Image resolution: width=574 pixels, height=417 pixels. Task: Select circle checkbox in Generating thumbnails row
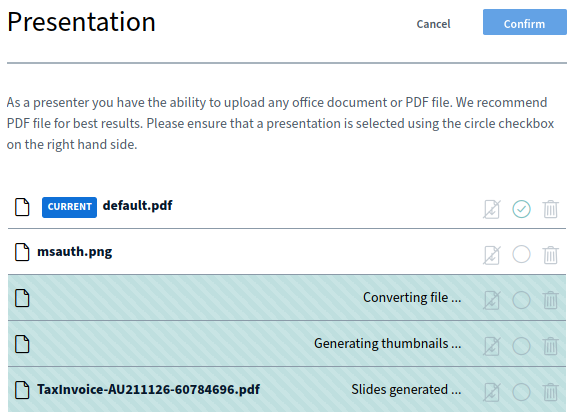[521, 346]
